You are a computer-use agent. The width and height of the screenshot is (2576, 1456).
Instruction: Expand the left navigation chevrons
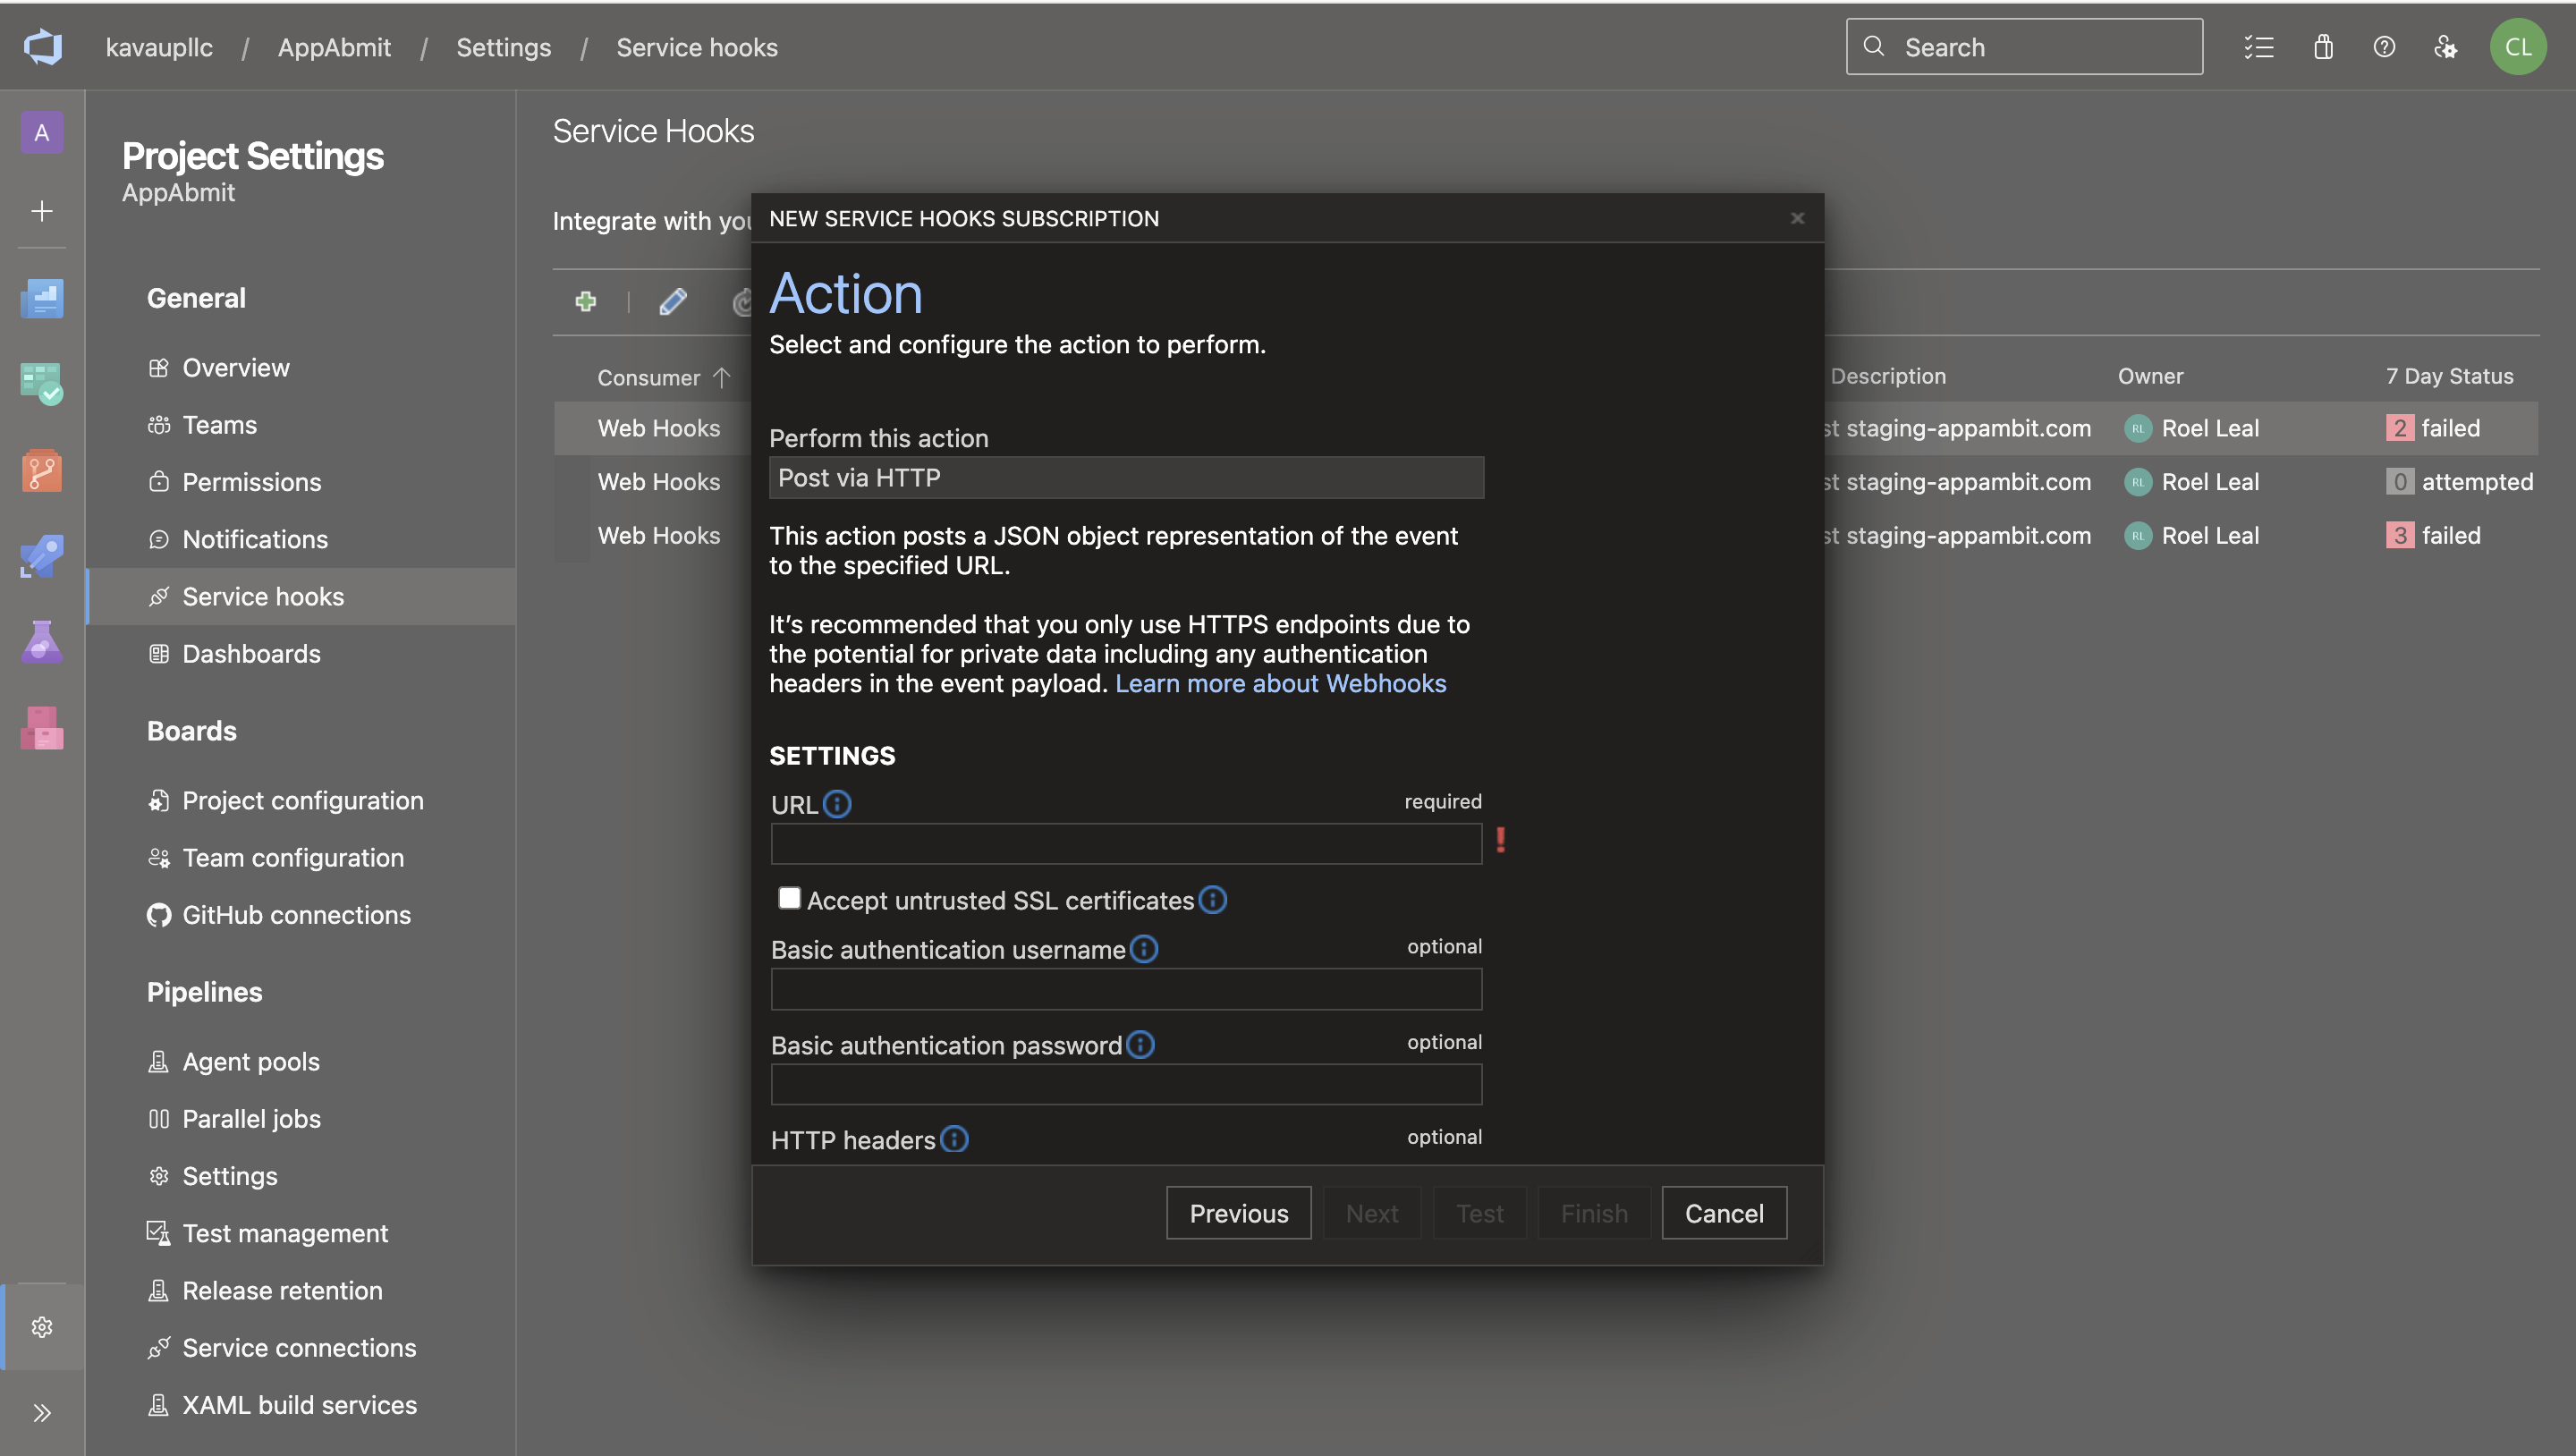(42, 1413)
